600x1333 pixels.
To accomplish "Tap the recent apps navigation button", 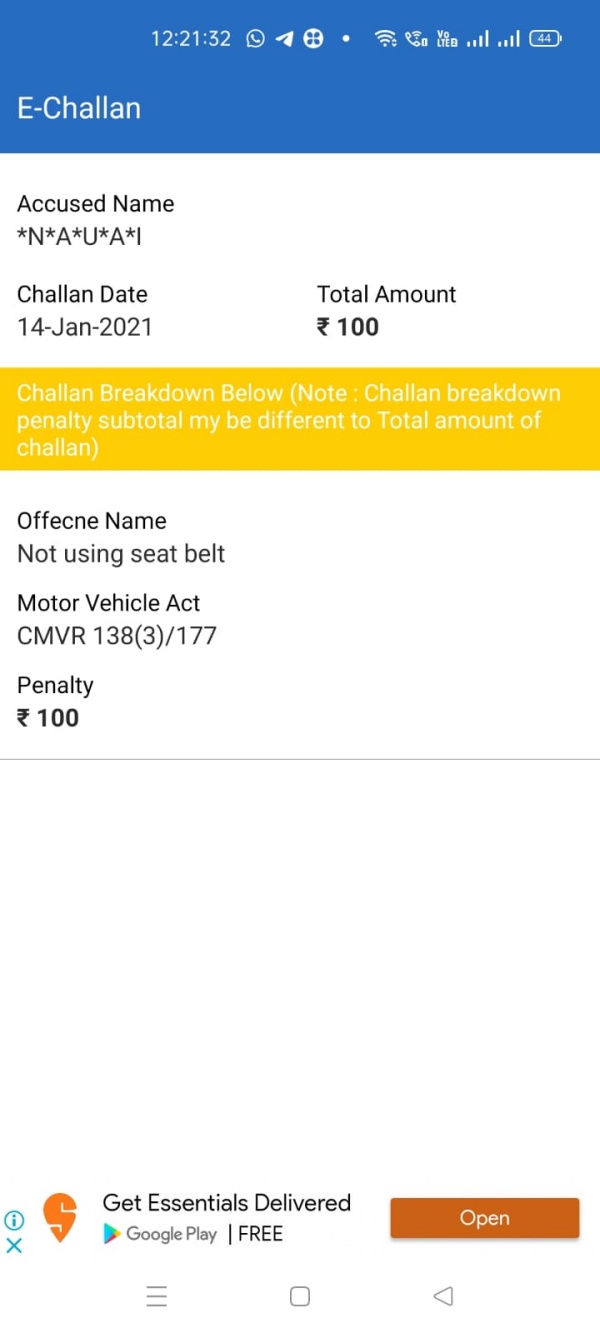I will coord(157,1296).
